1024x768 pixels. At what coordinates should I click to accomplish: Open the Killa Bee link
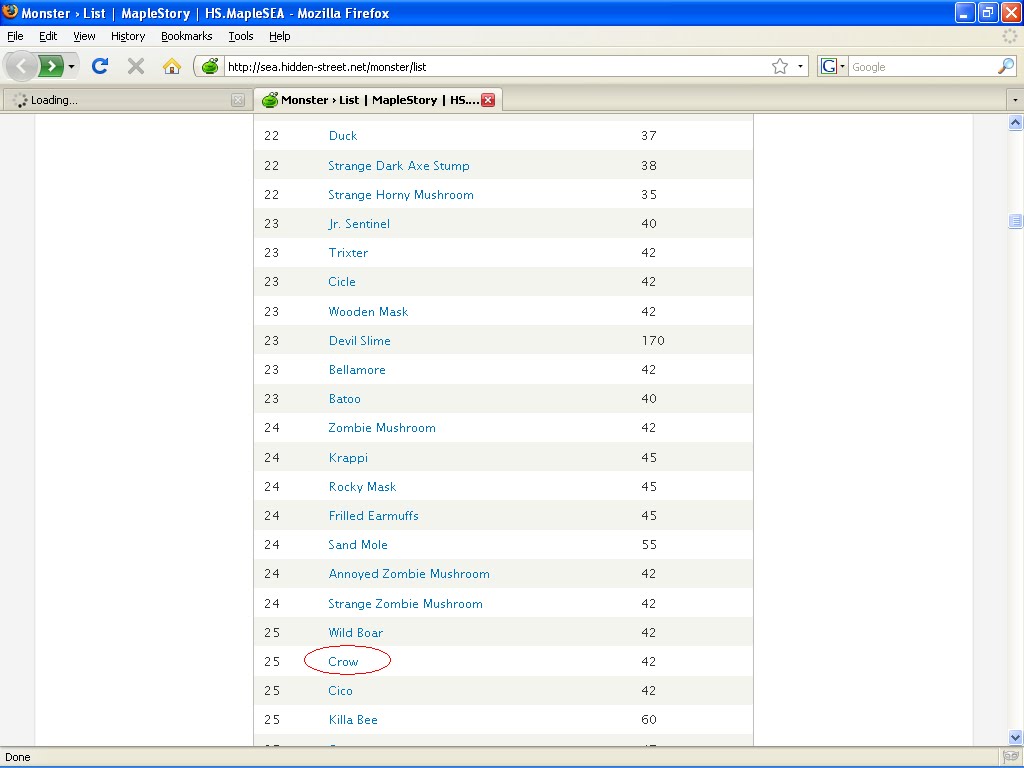click(353, 720)
